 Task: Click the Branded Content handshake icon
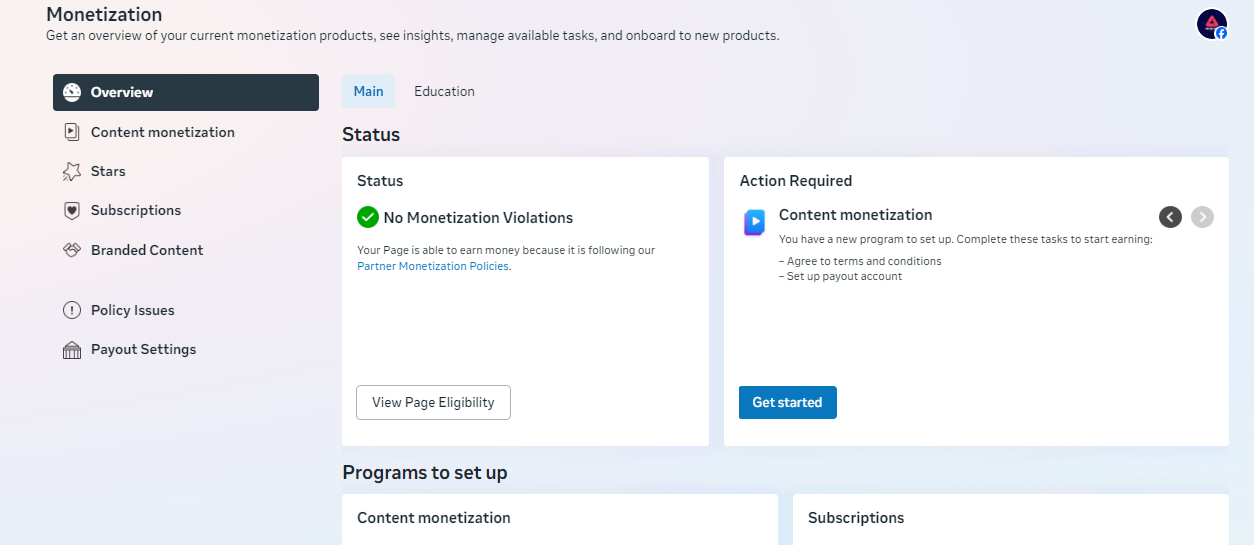click(x=72, y=250)
